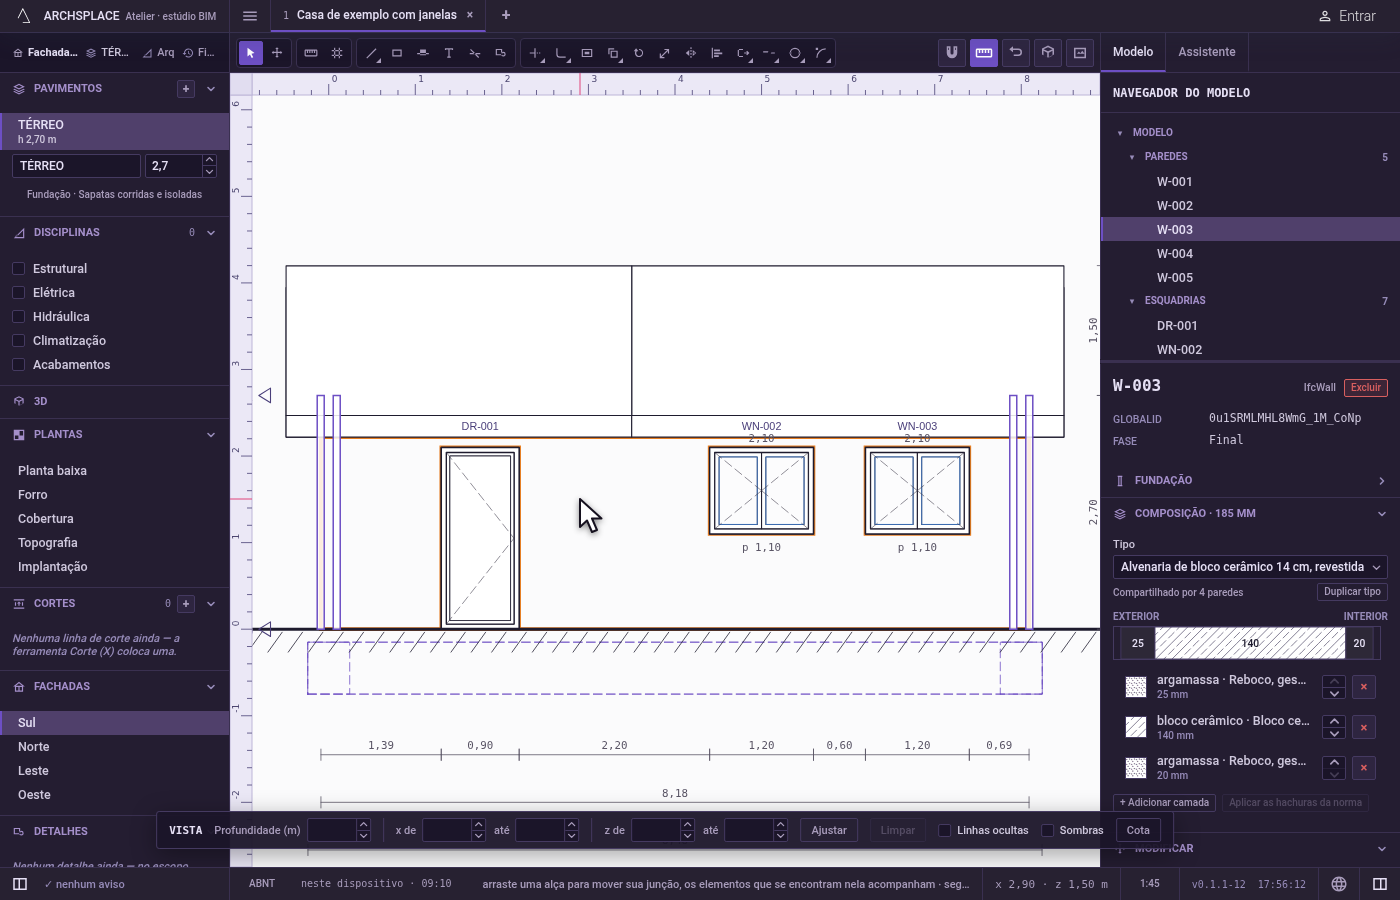
Task: Click the 140 mm hatched layer swatch
Action: (x=1250, y=643)
